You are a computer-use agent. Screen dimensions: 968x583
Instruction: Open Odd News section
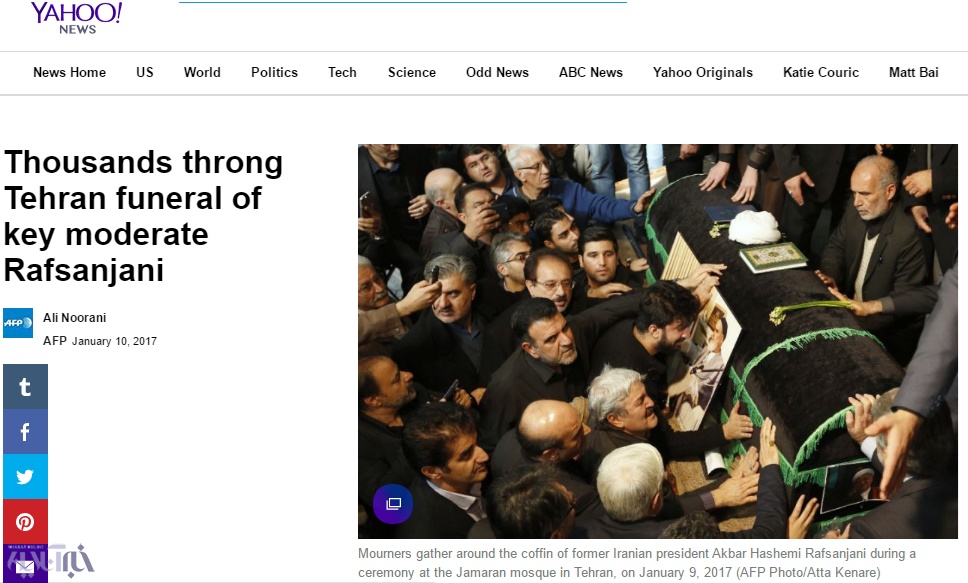pos(498,72)
